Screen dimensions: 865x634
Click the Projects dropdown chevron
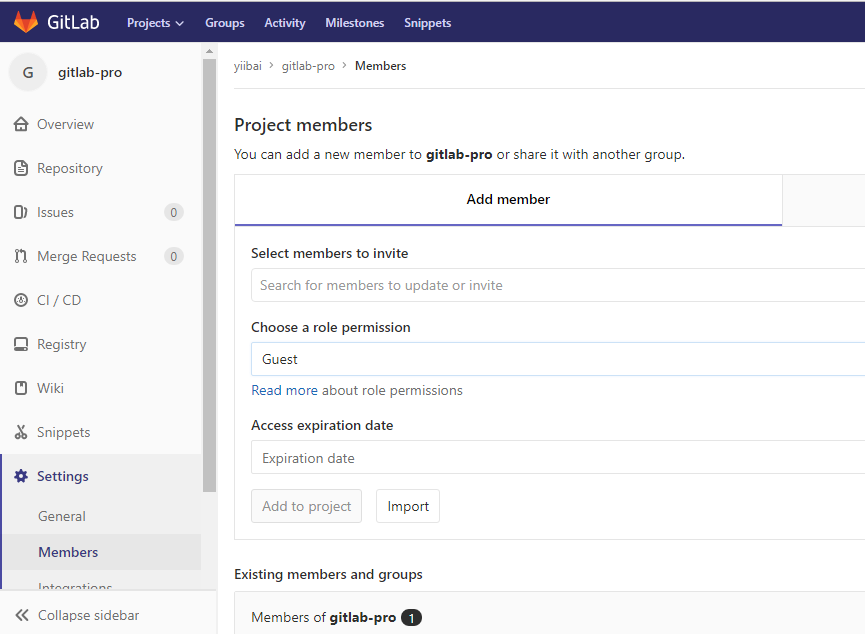pyautogui.click(x=179, y=24)
